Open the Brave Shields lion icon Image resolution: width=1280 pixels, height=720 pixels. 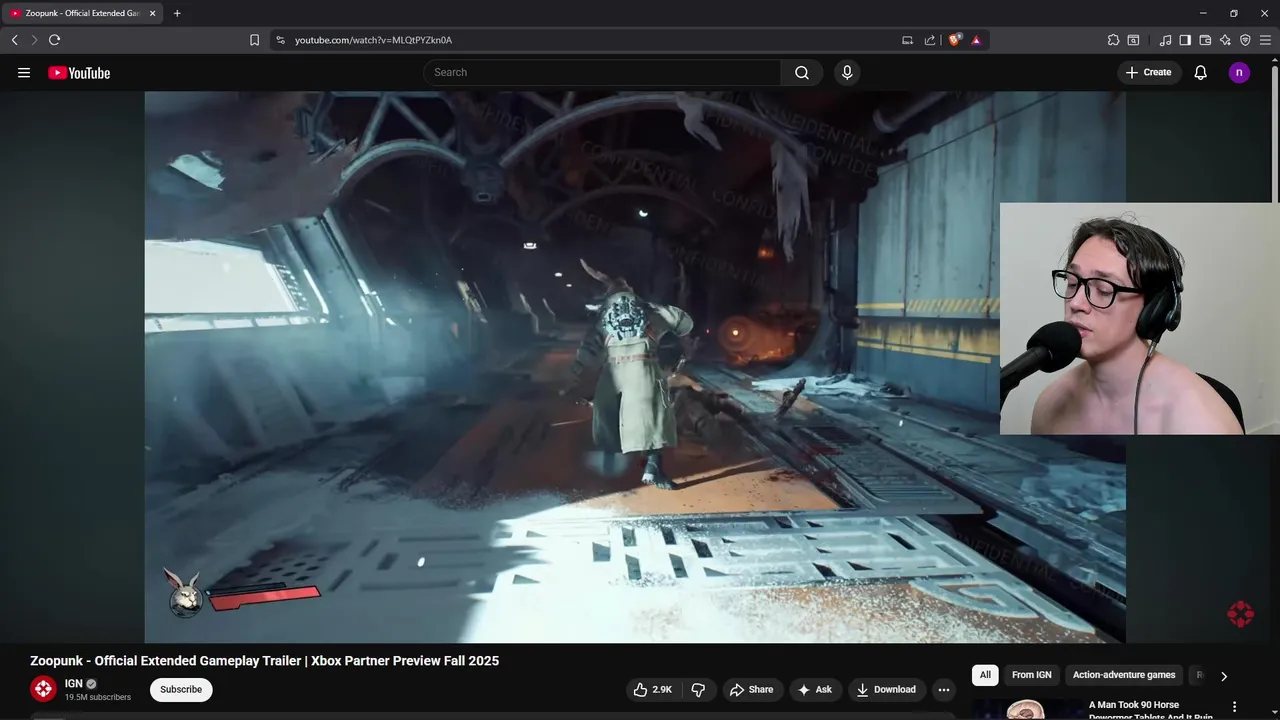tap(955, 40)
